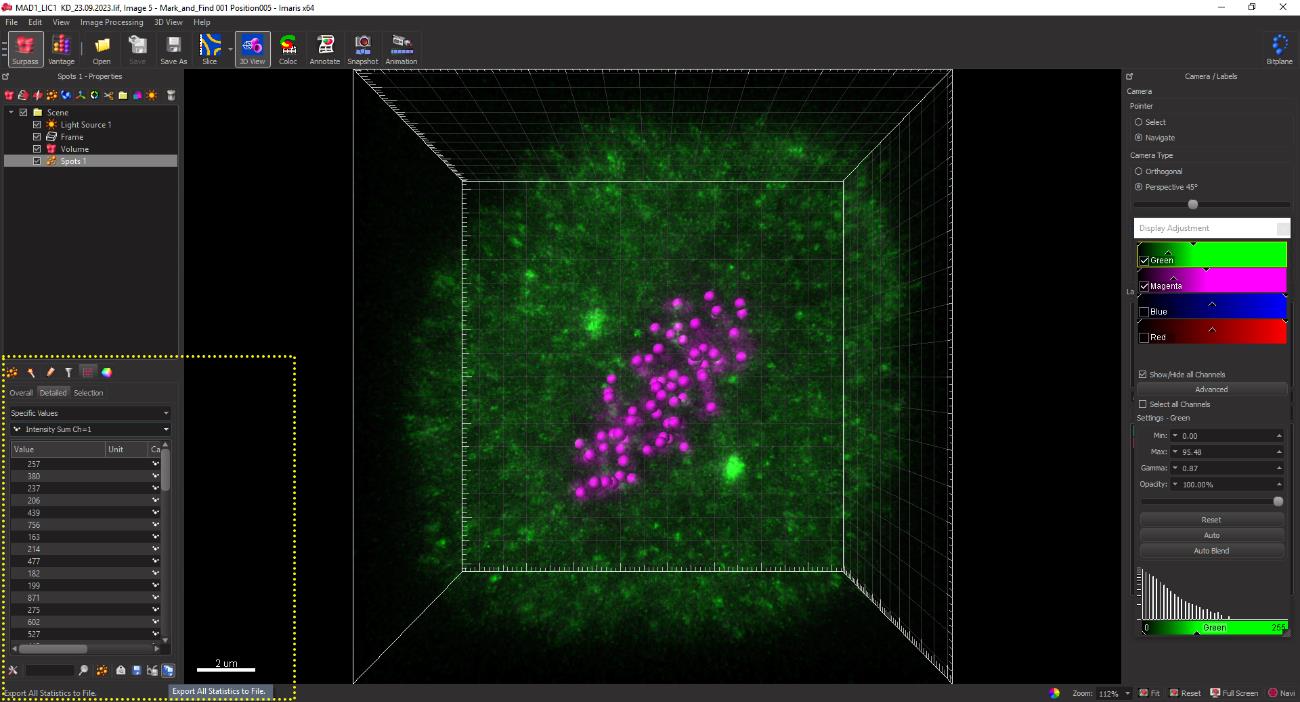Click Export All Statistics to File icon
1300x702 pixels.
(168, 670)
